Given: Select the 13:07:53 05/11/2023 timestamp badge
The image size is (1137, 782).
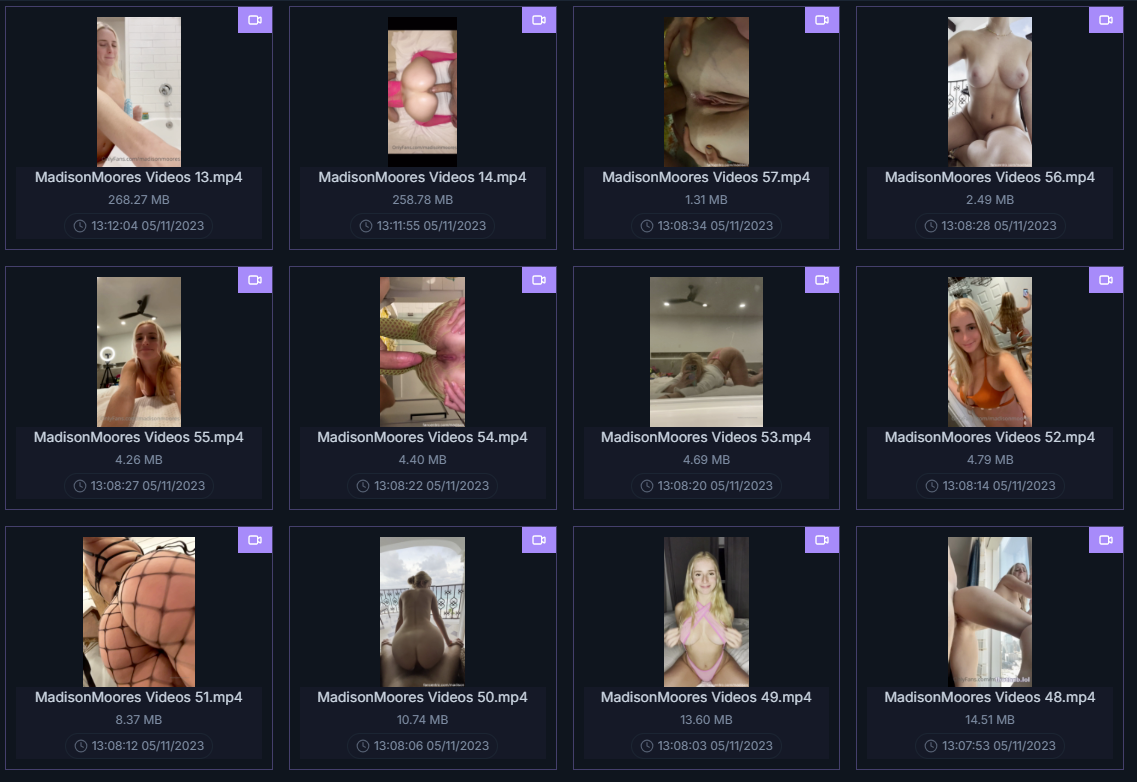Looking at the screenshot, I should 989,746.
